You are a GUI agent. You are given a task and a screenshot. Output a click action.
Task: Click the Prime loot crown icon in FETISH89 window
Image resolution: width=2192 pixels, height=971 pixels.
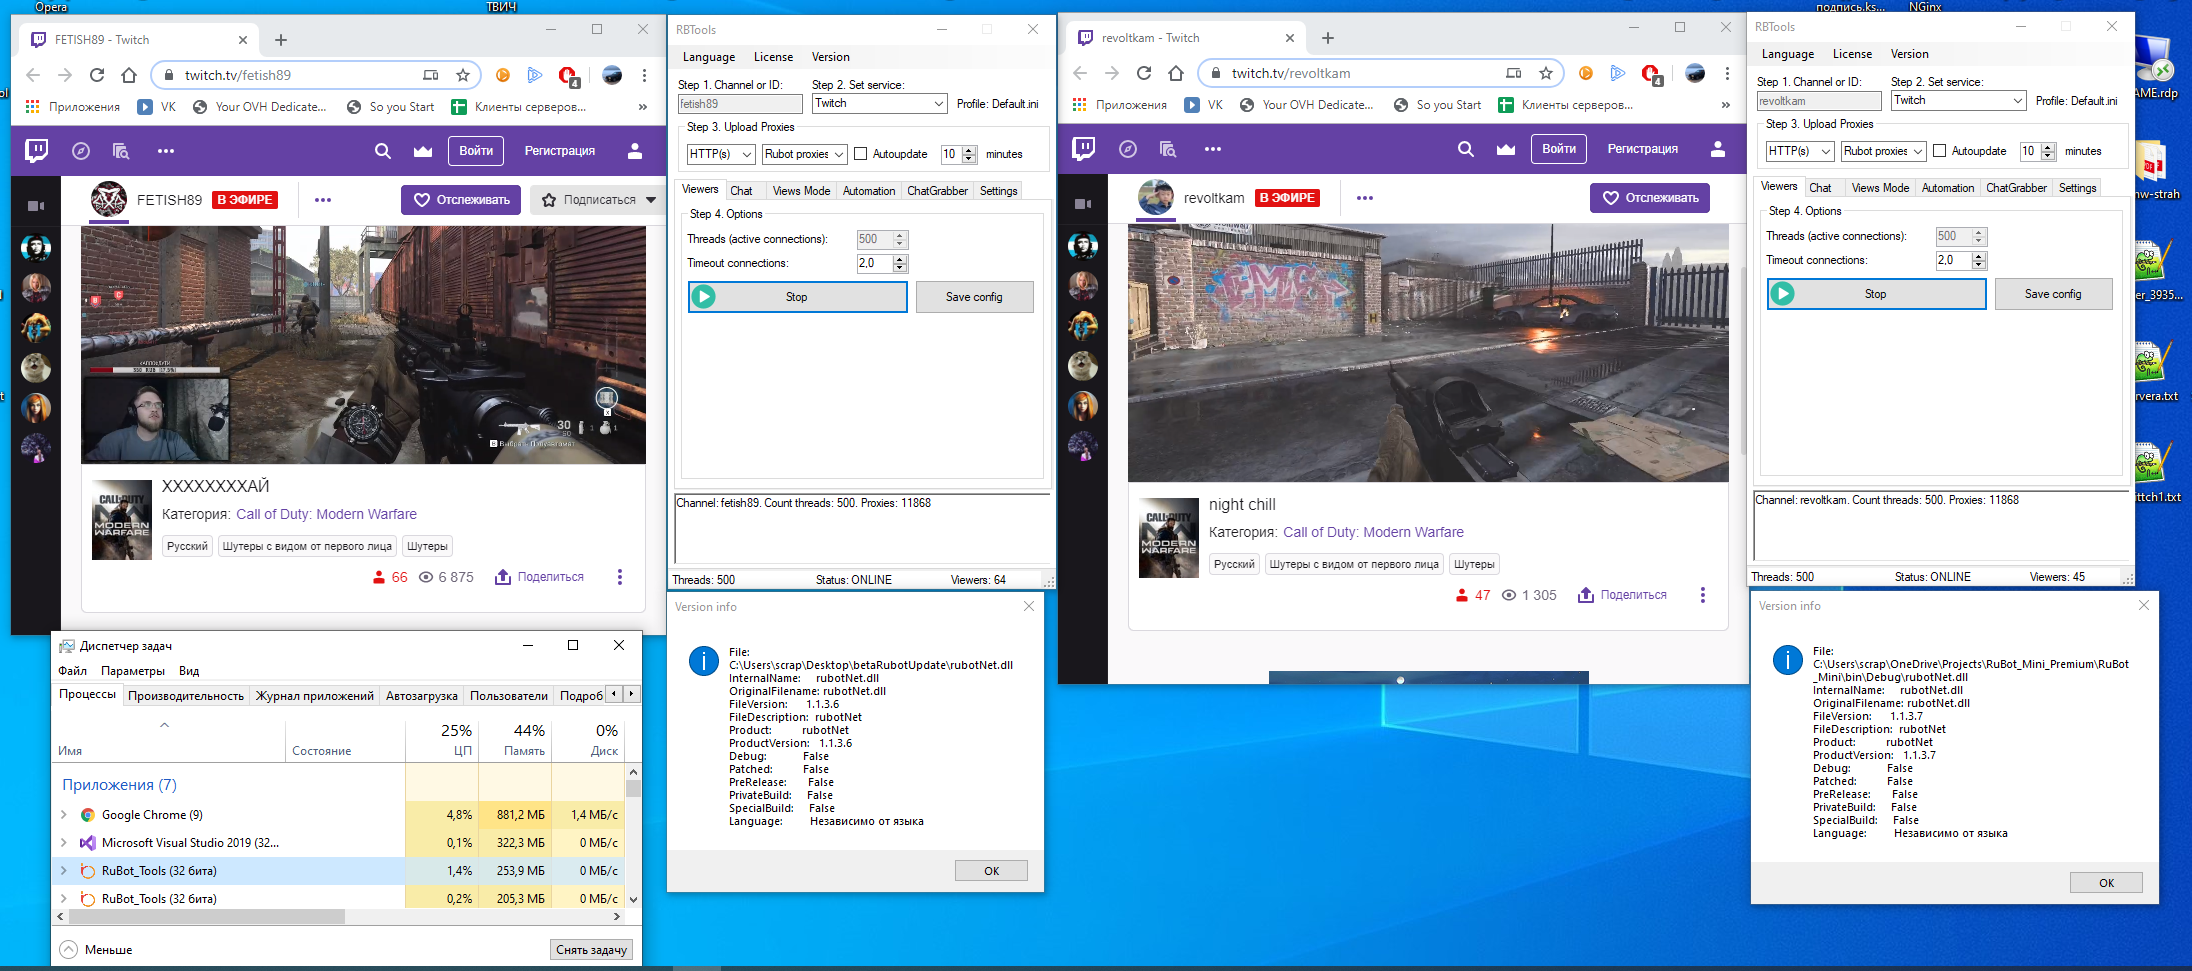point(423,151)
